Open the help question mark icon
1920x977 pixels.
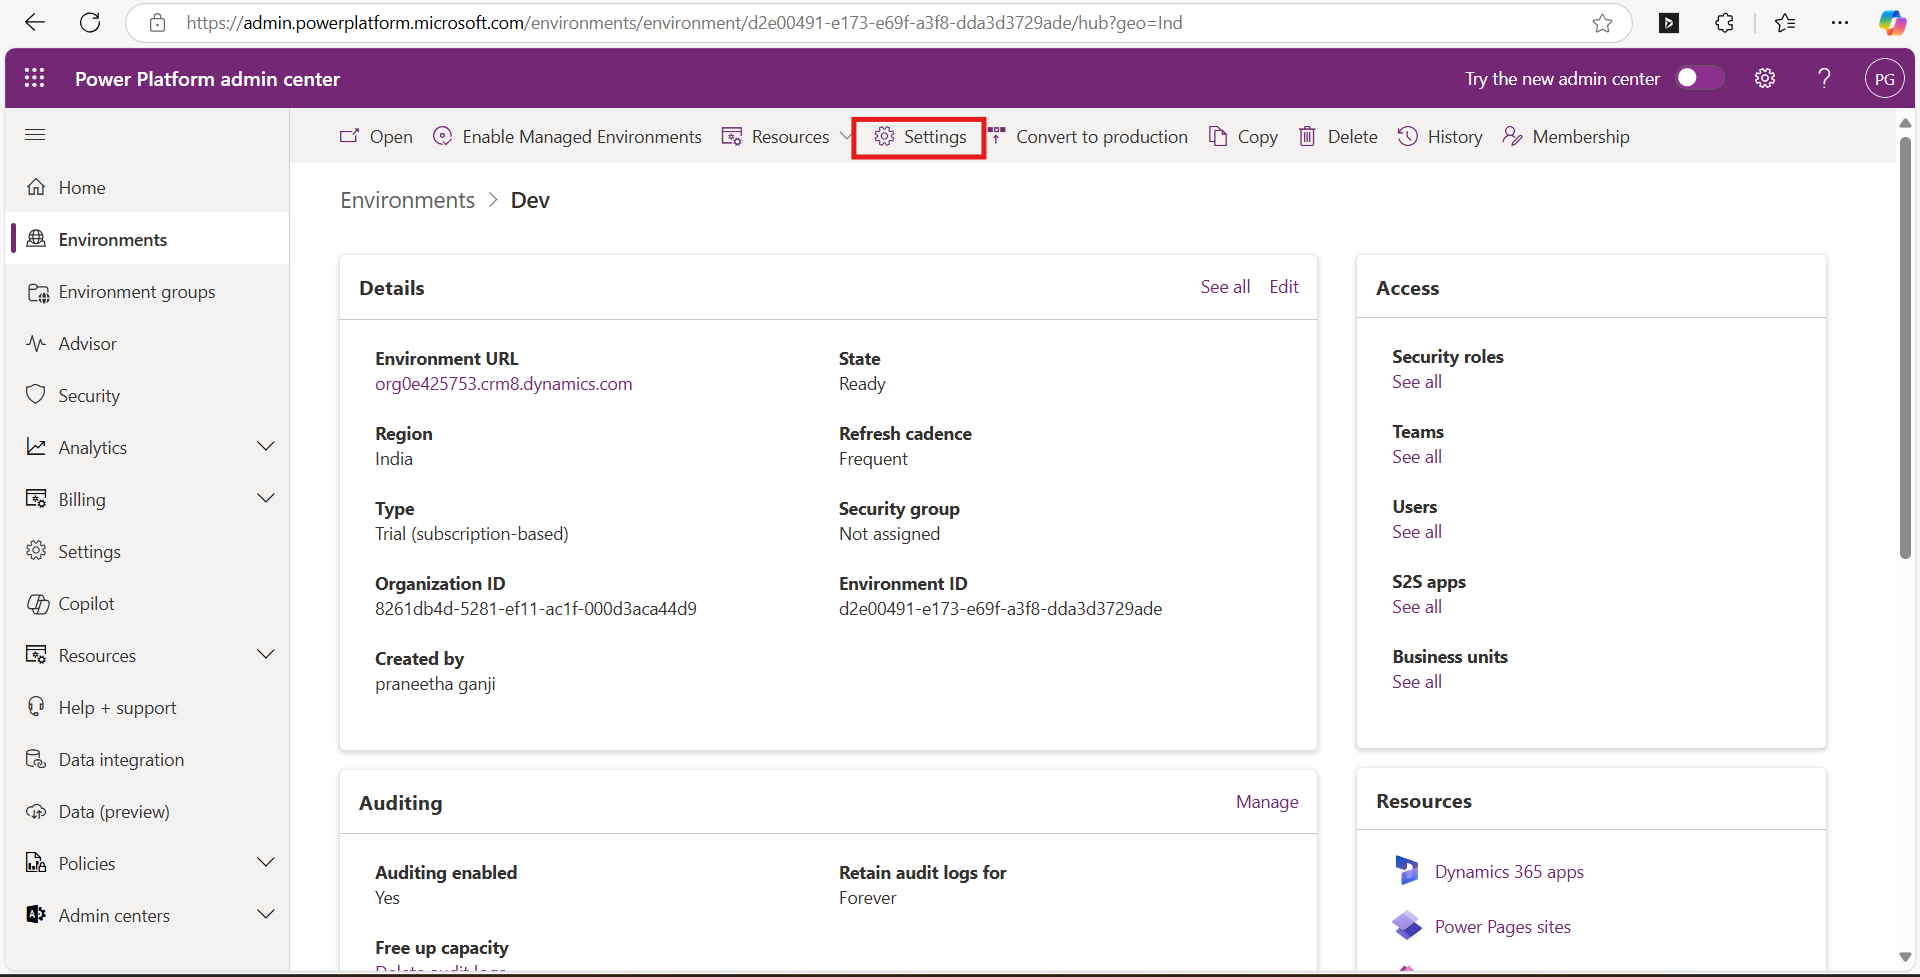click(1824, 78)
